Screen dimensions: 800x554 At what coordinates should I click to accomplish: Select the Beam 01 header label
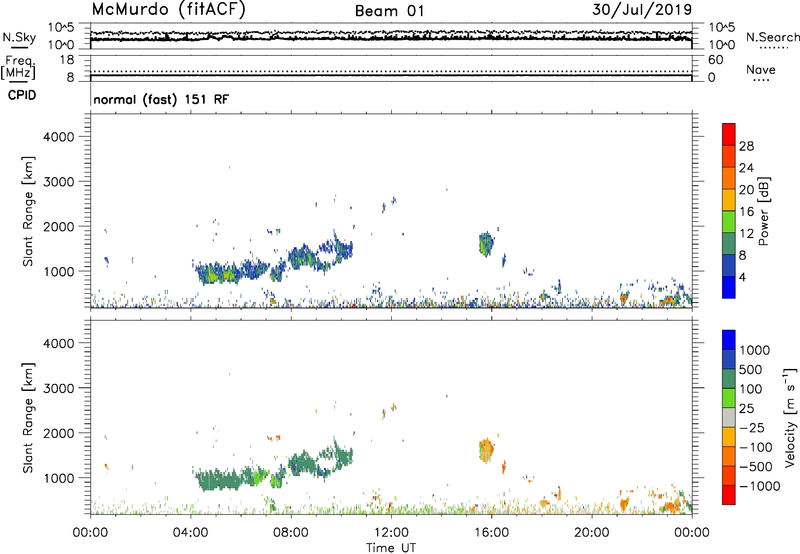pos(389,11)
